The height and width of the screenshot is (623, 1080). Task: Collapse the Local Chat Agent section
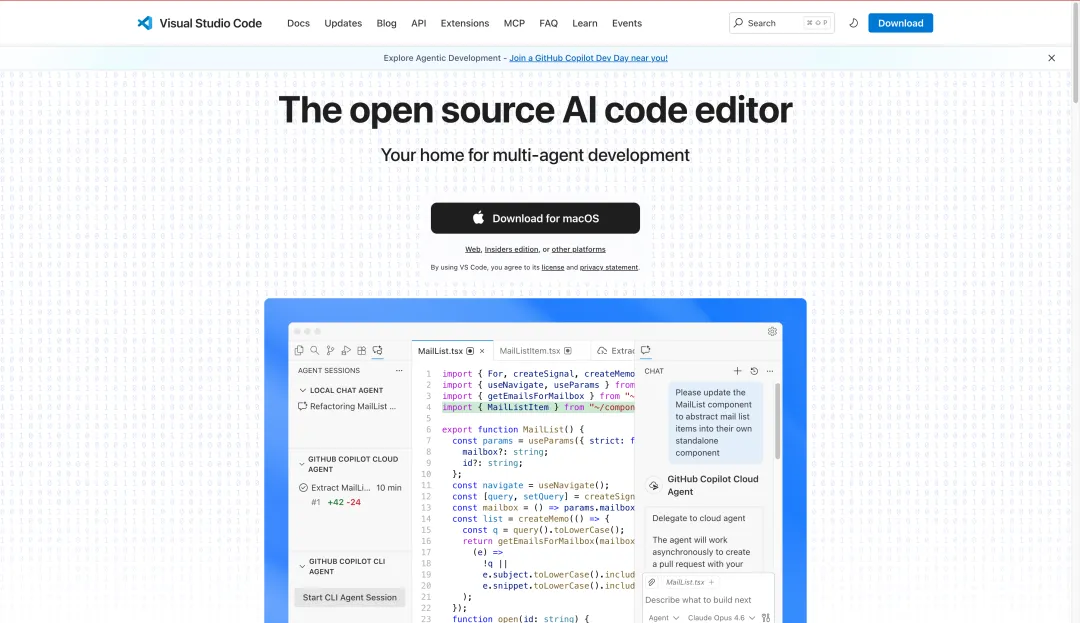pyautogui.click(x=302, y=390)
